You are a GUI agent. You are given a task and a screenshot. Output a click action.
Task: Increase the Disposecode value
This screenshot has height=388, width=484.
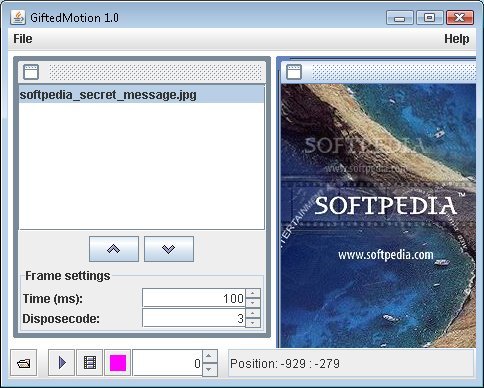(253, 313)
